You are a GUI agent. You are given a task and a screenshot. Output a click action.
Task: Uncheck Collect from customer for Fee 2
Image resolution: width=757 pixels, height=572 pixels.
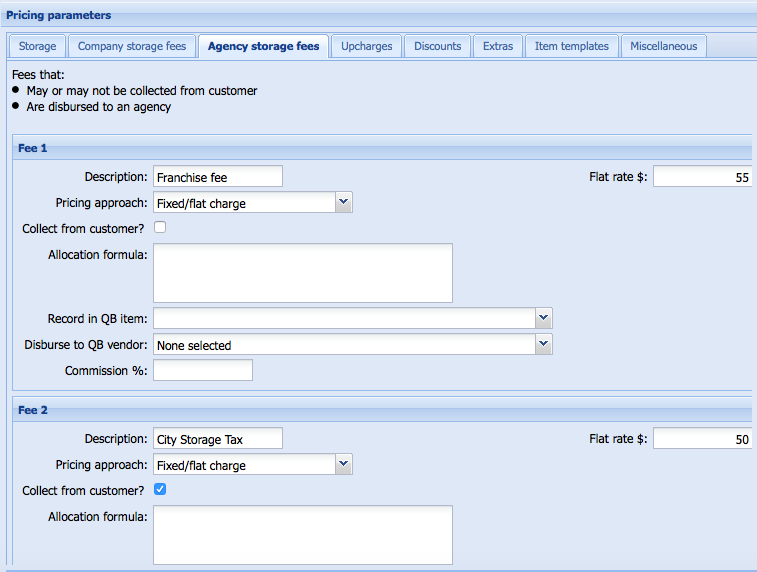click(x=160, y=490)
